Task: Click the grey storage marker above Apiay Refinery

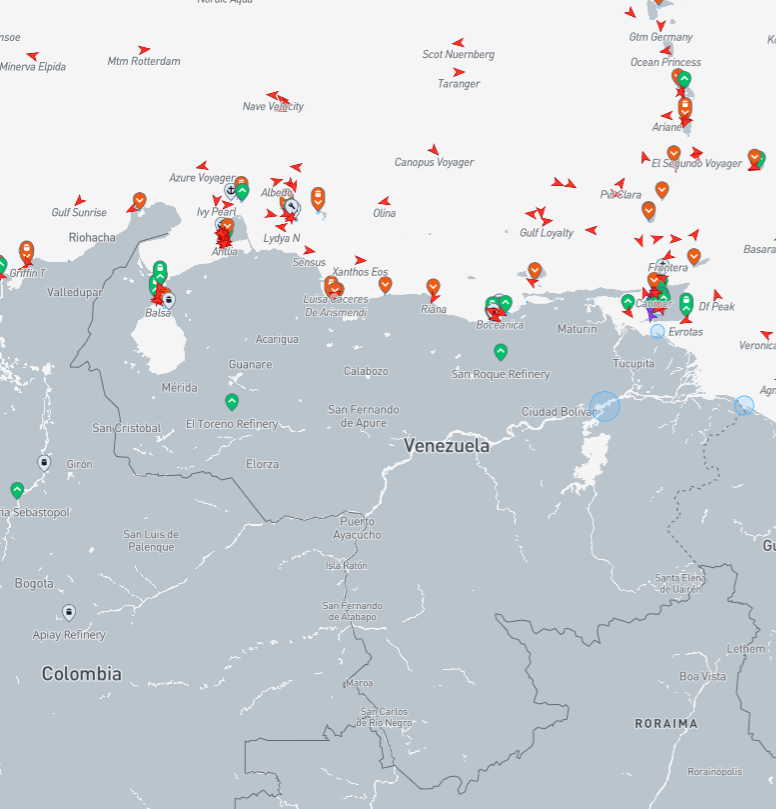Action: click(x=69, y=612)
